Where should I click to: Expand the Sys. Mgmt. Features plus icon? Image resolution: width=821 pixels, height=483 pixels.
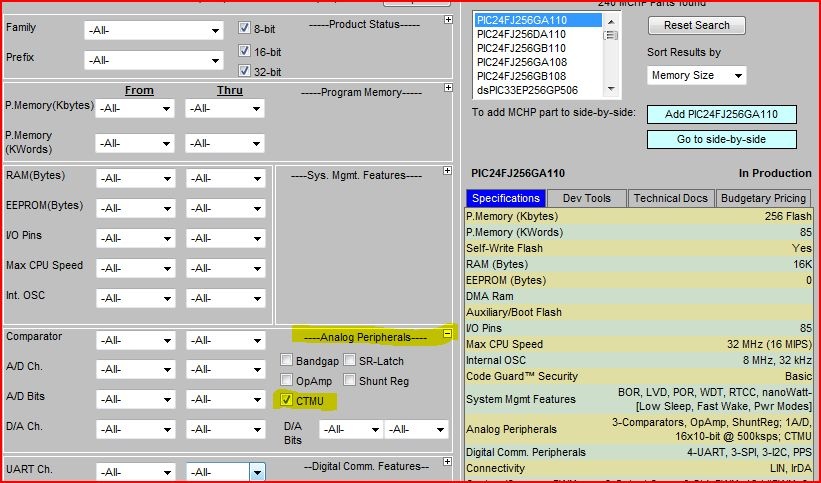[447, 170]
